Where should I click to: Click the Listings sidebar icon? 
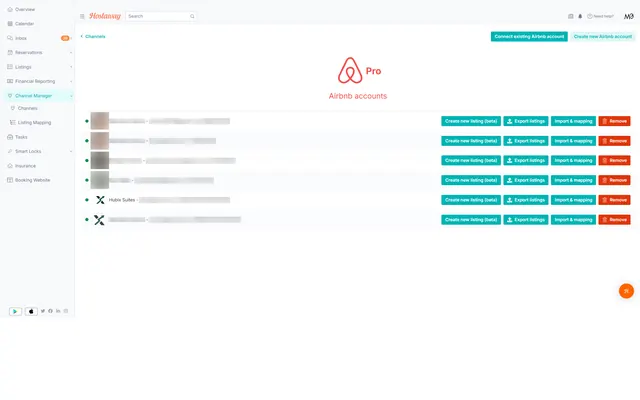(x=10, y=67)
